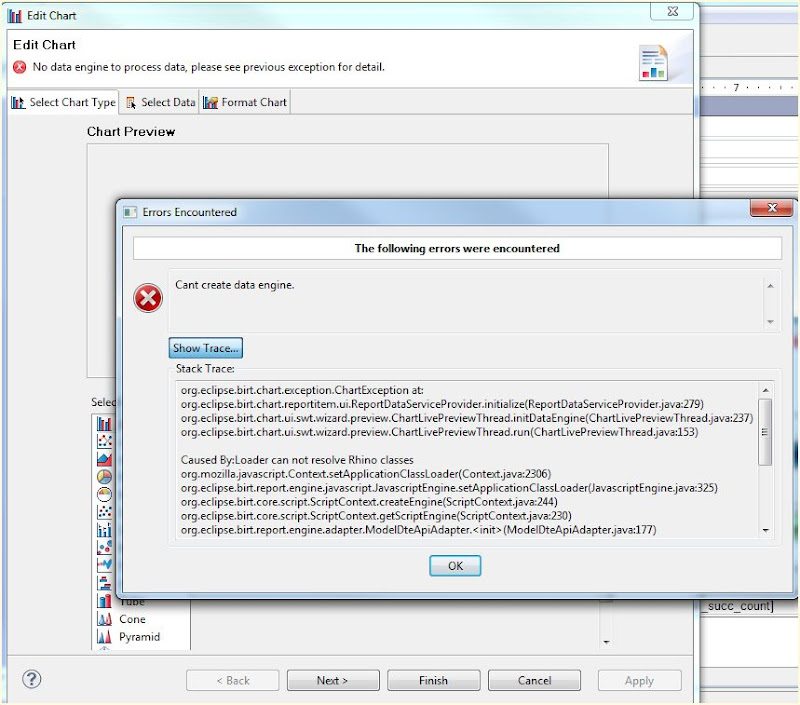Click the 'Cant create data engine.' message

(235, 285)
